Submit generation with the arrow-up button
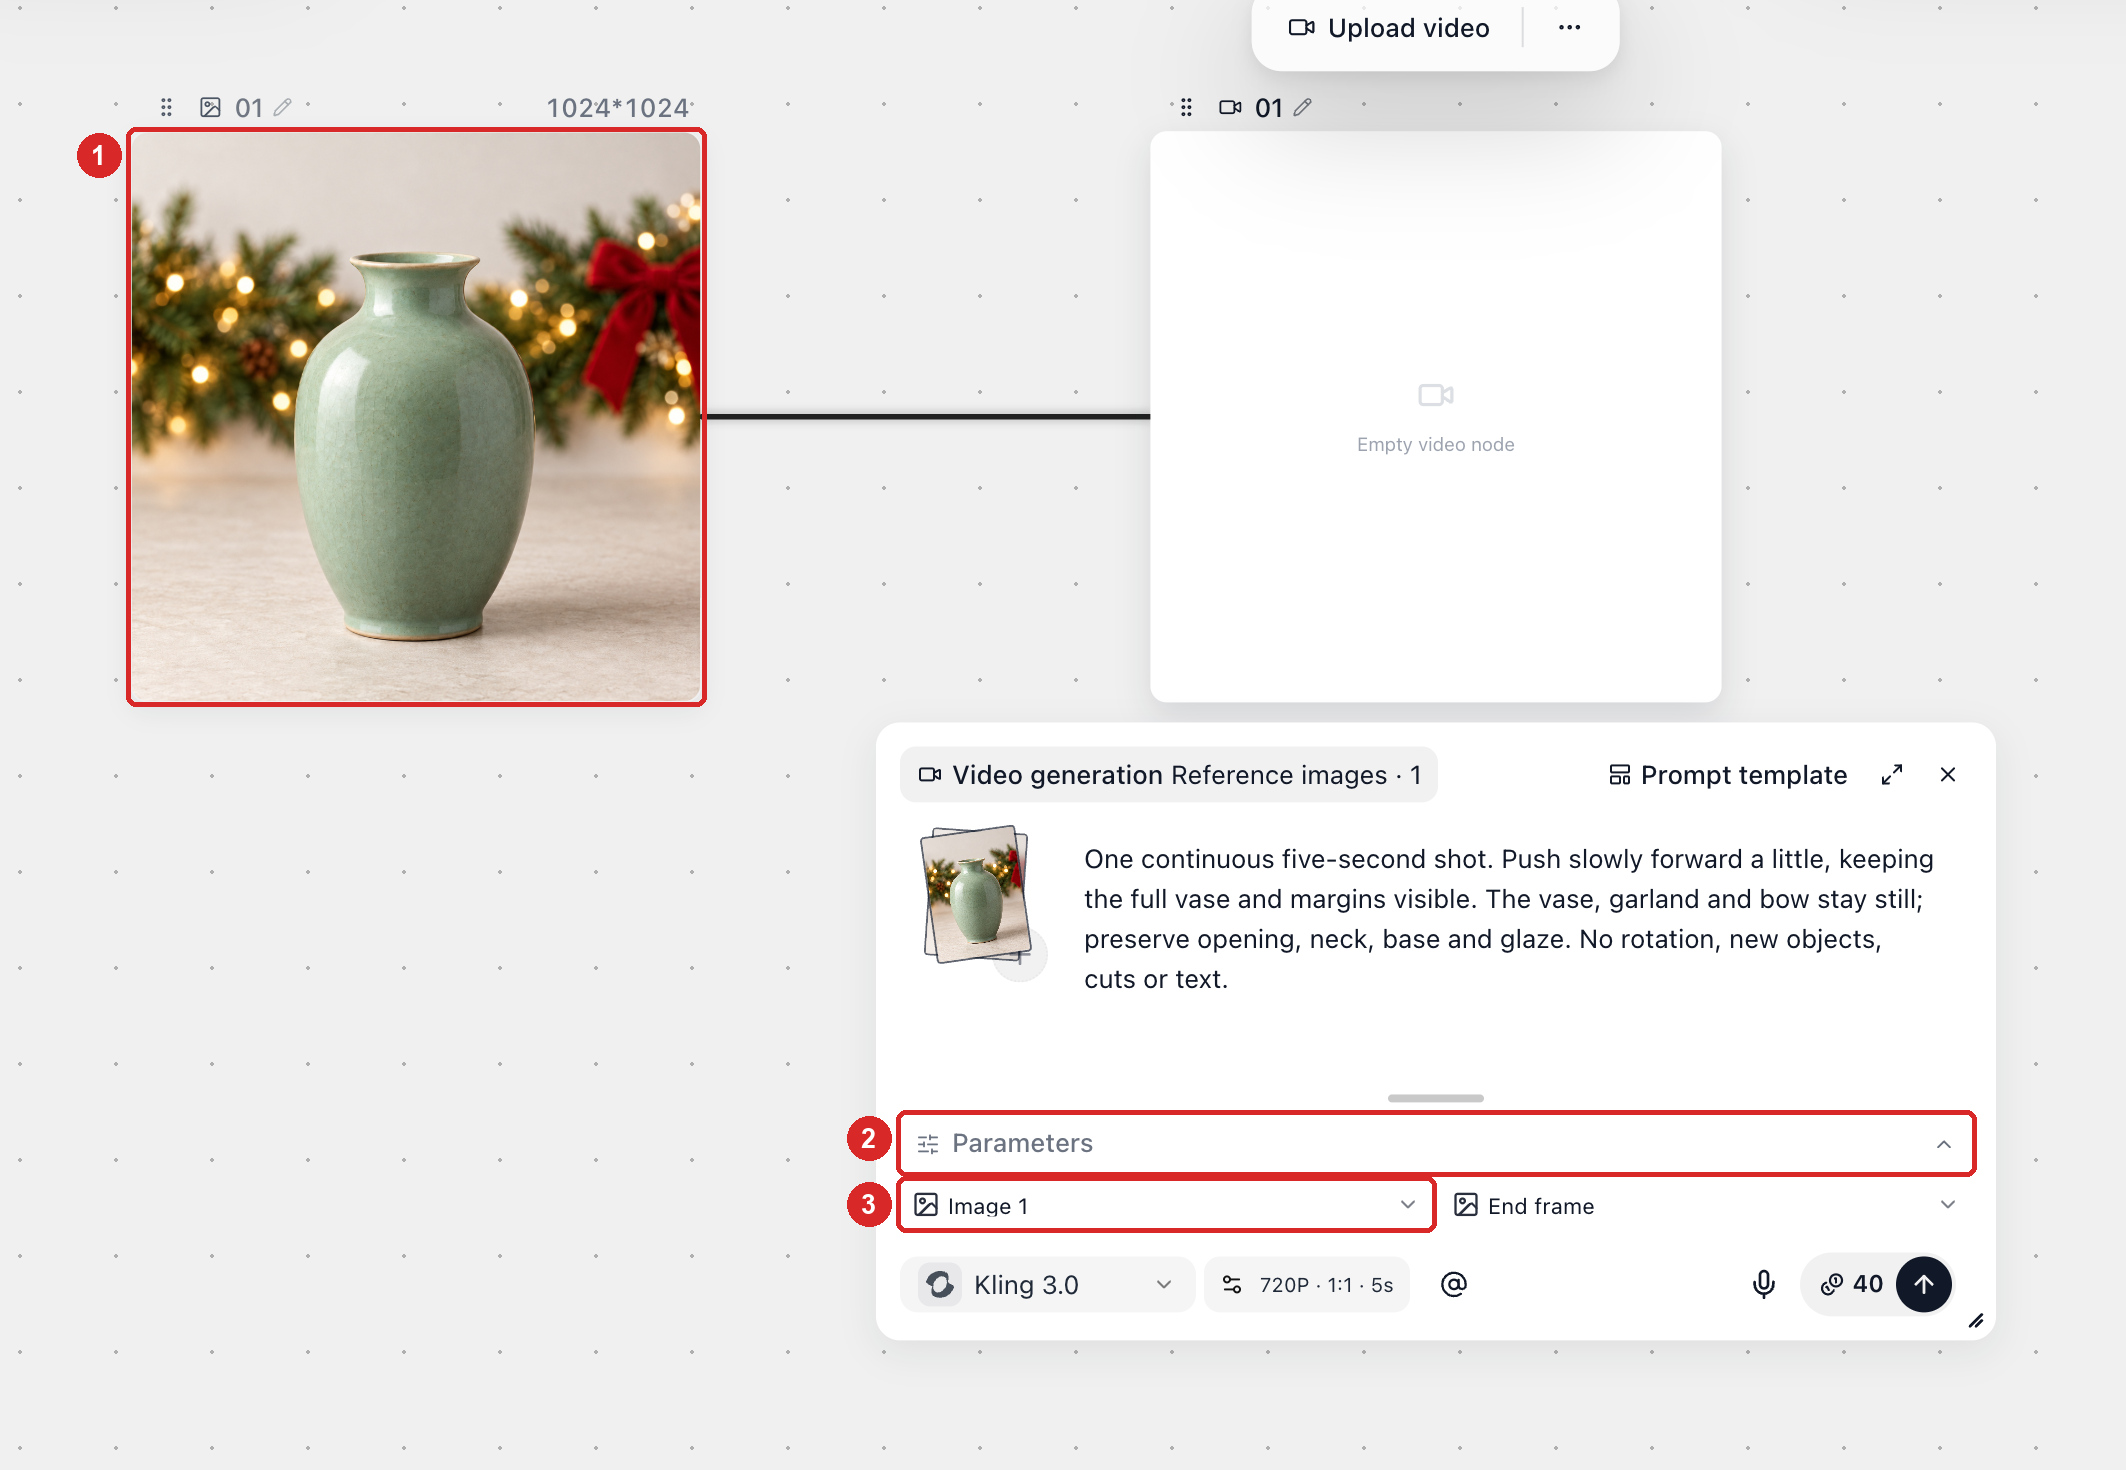 pos(1924,1284)
